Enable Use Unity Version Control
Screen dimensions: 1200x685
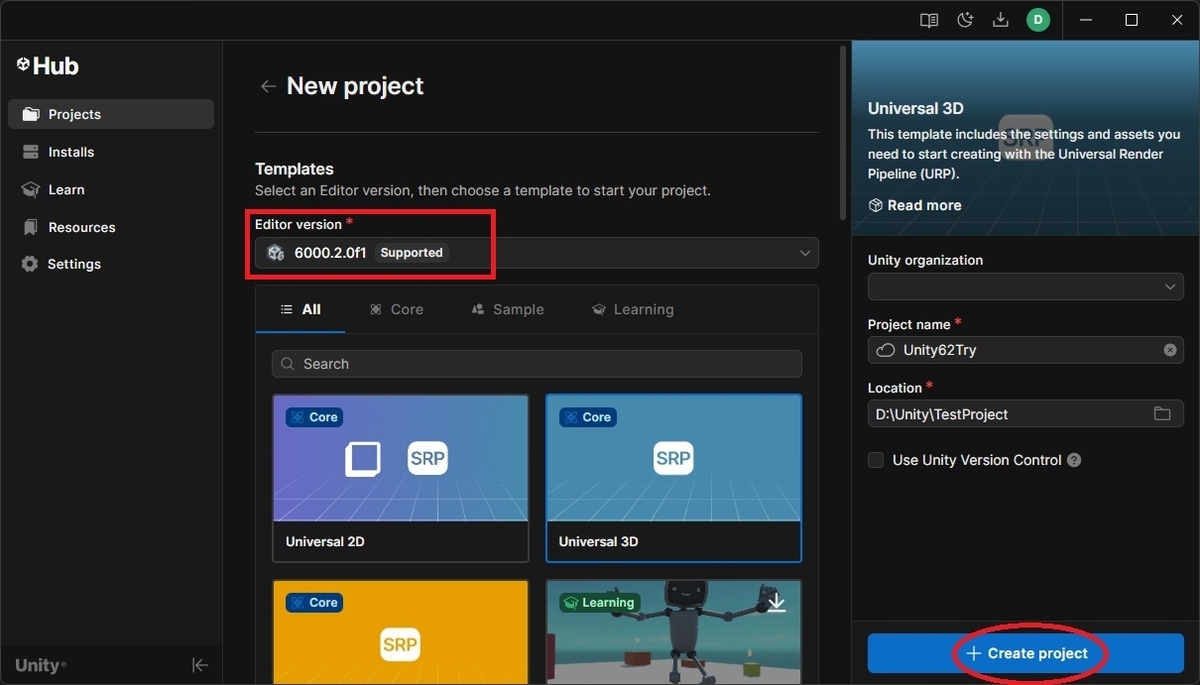click(x=875, y=460)
